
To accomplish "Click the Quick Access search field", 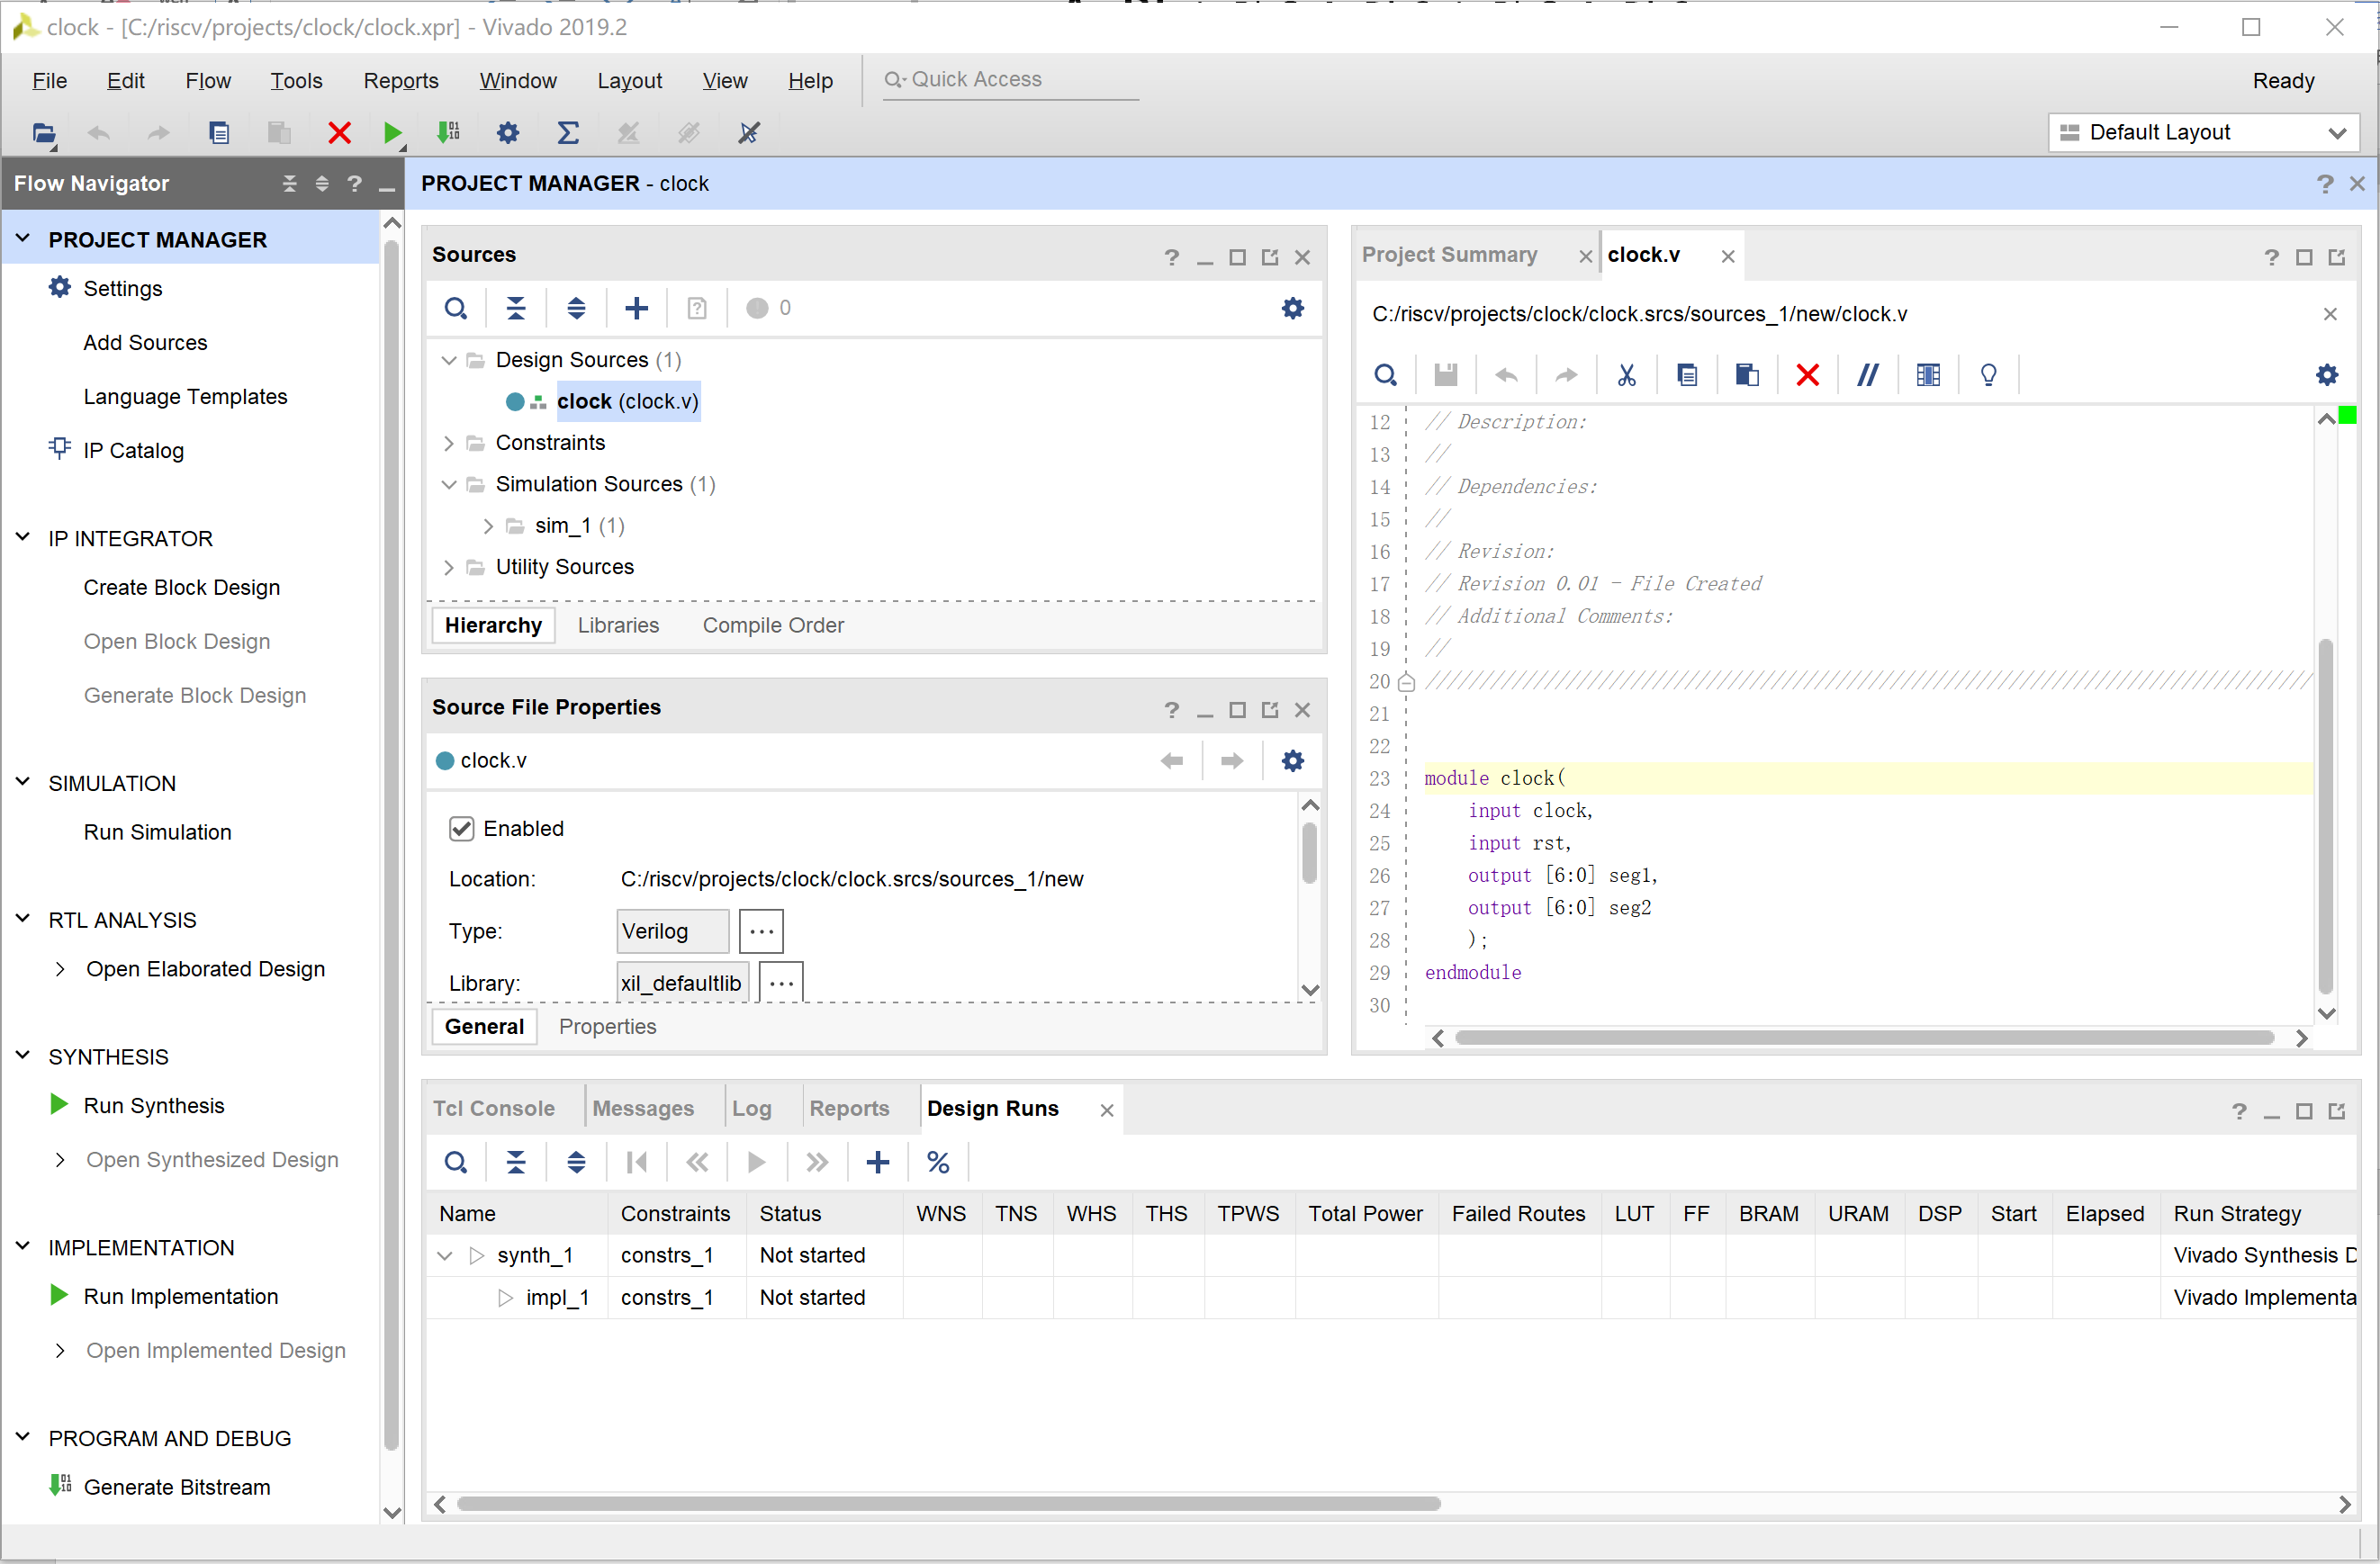I will [x=1010, y=79].
